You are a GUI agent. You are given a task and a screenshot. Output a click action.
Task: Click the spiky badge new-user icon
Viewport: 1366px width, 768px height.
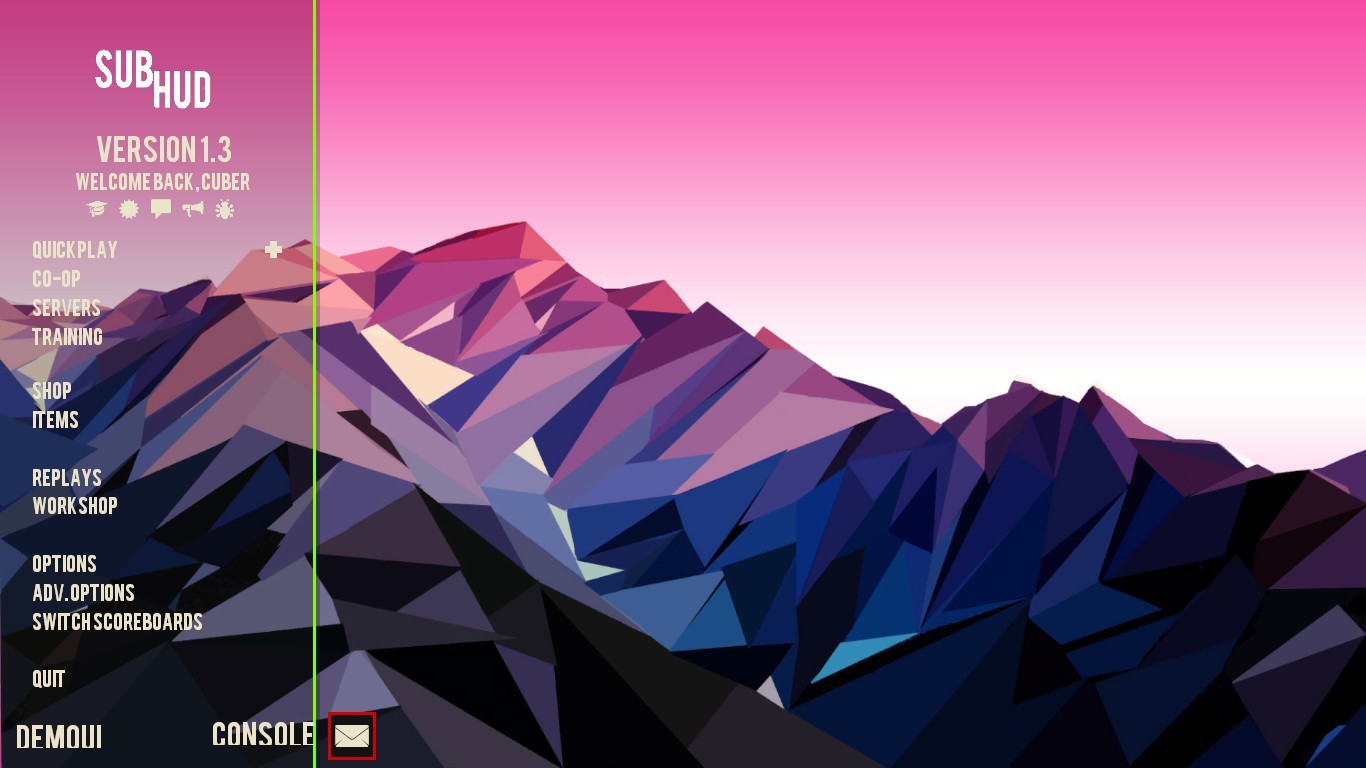pyautogui.click(x=129, y=209)
